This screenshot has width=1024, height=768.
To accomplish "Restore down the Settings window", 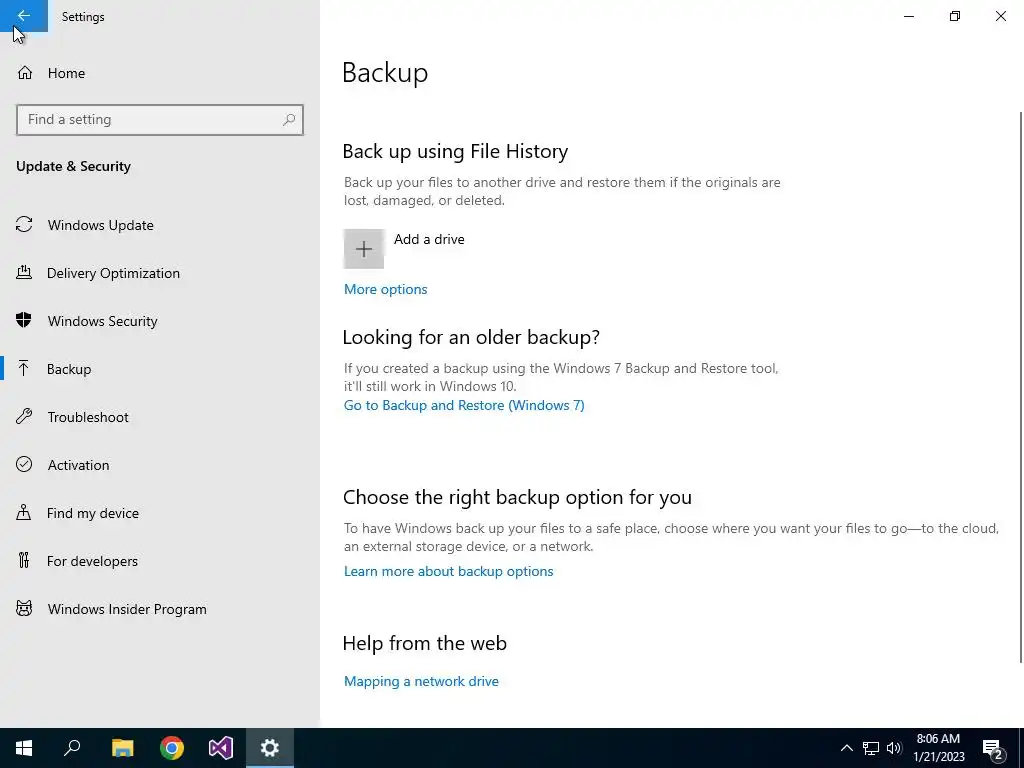I will coord(955,16).
